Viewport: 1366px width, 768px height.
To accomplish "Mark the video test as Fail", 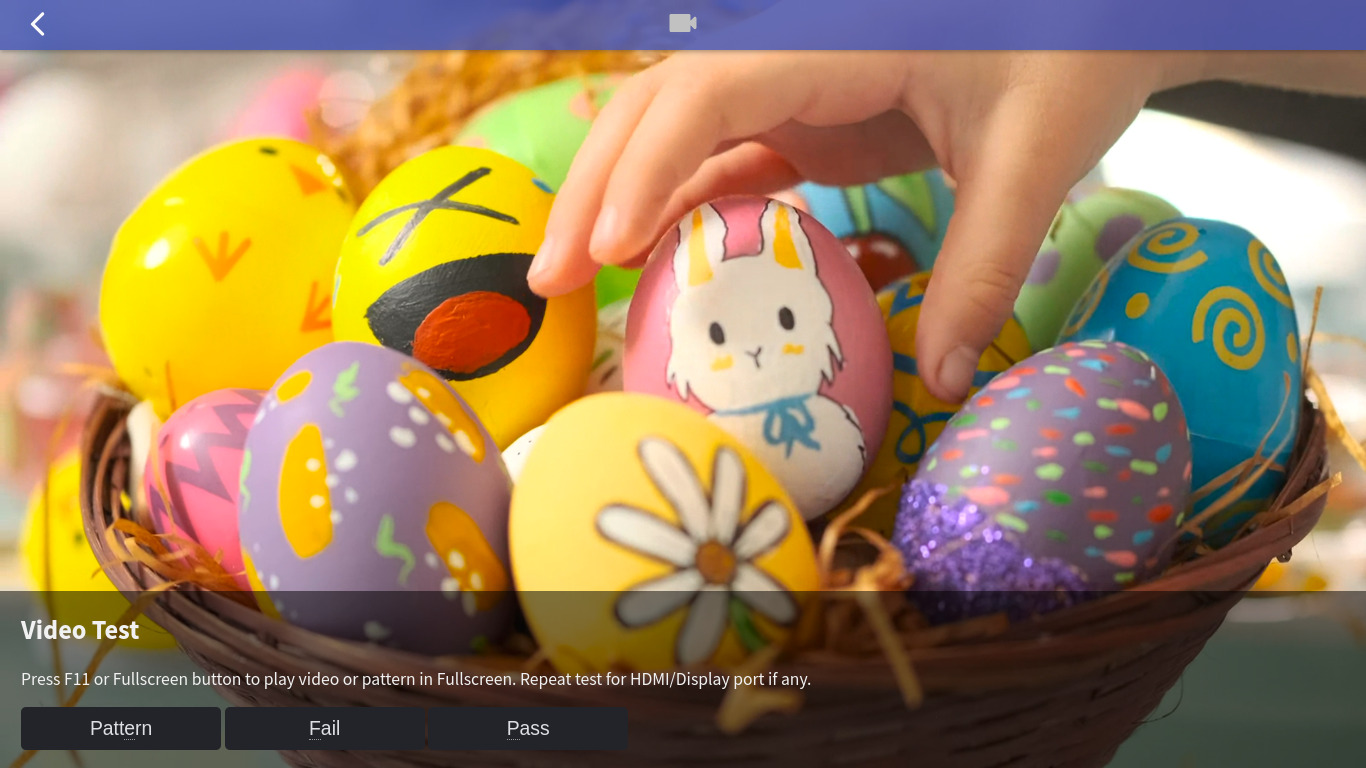I will [325, 728].
